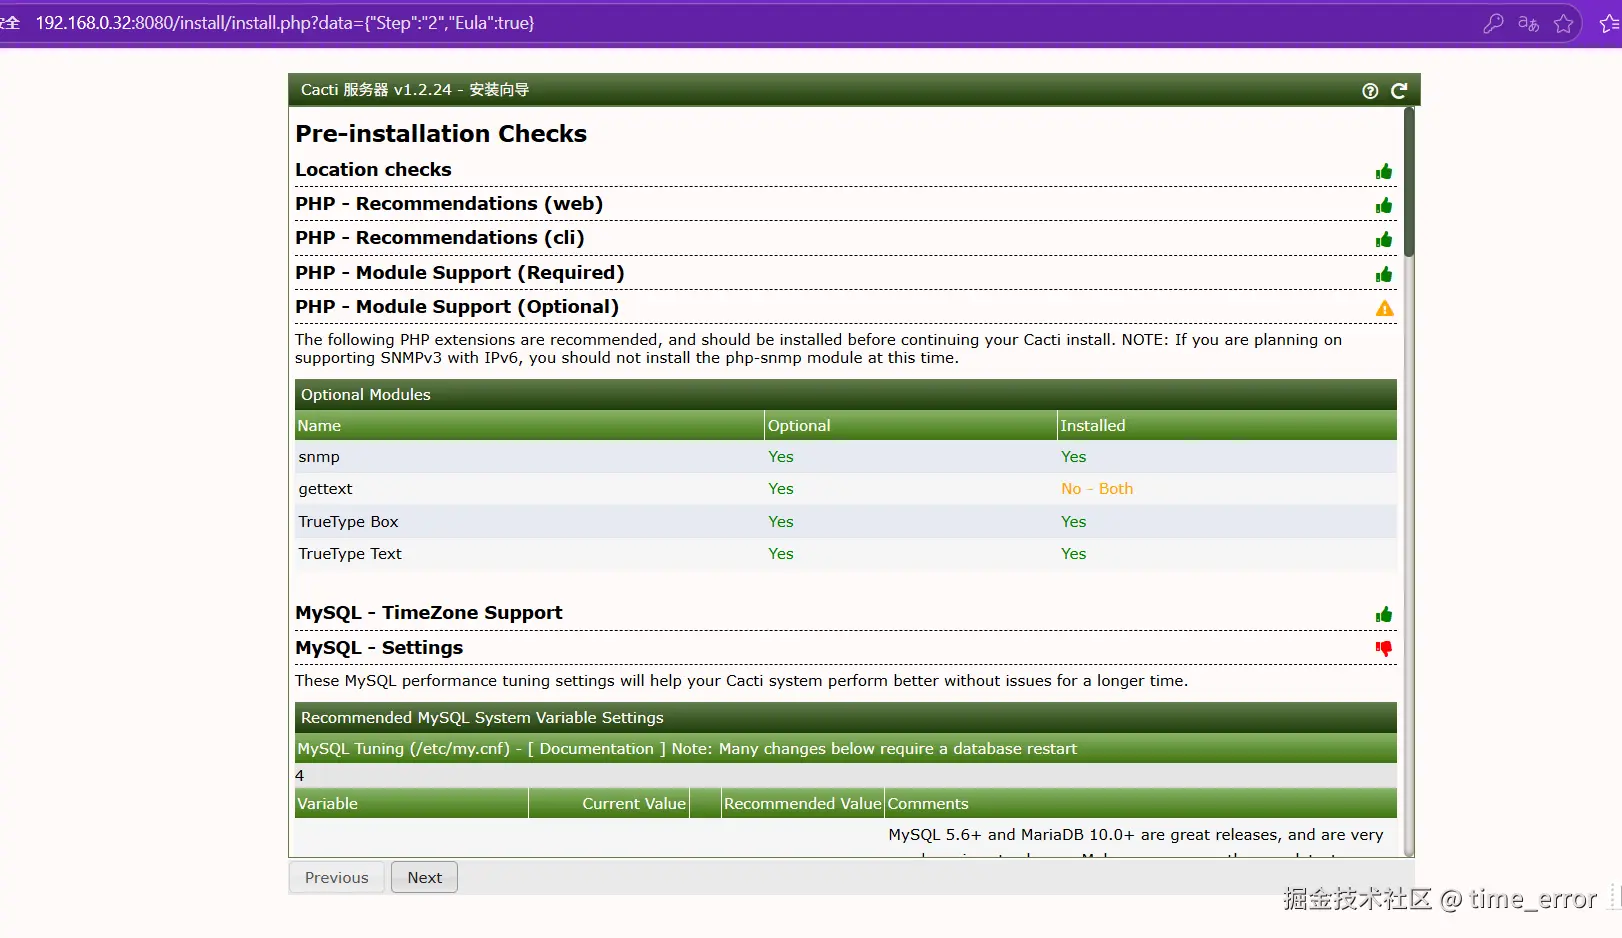Click the TrueType Box module name
This screenshot has height=938, width=1622.
tap(348, 522)
